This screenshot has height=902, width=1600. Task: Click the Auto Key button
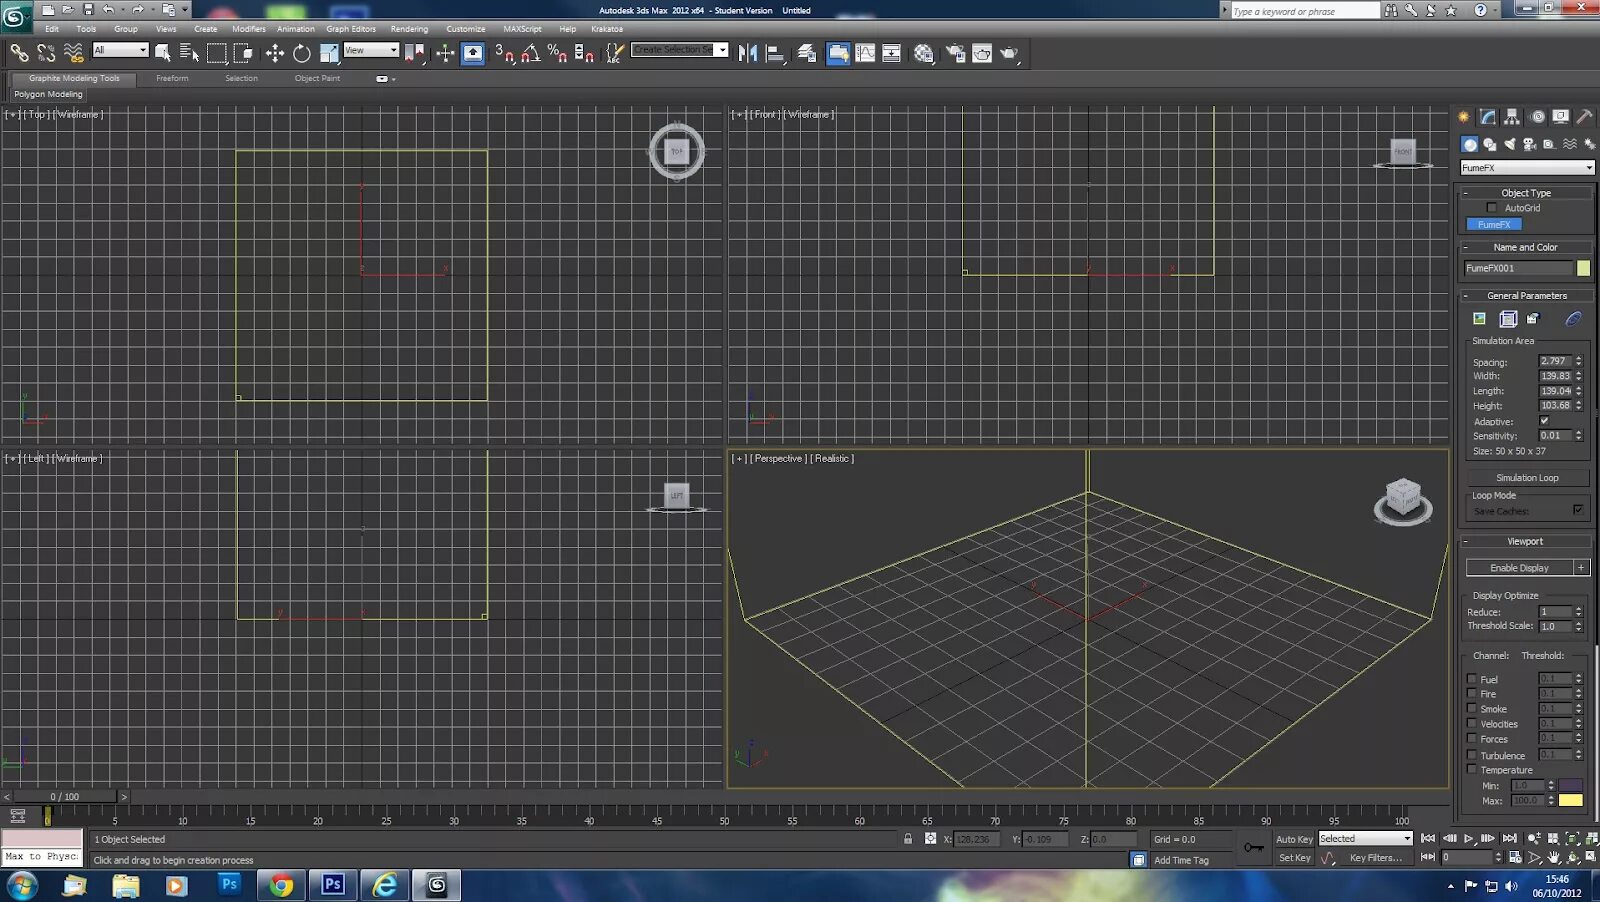coord(1294,839)
